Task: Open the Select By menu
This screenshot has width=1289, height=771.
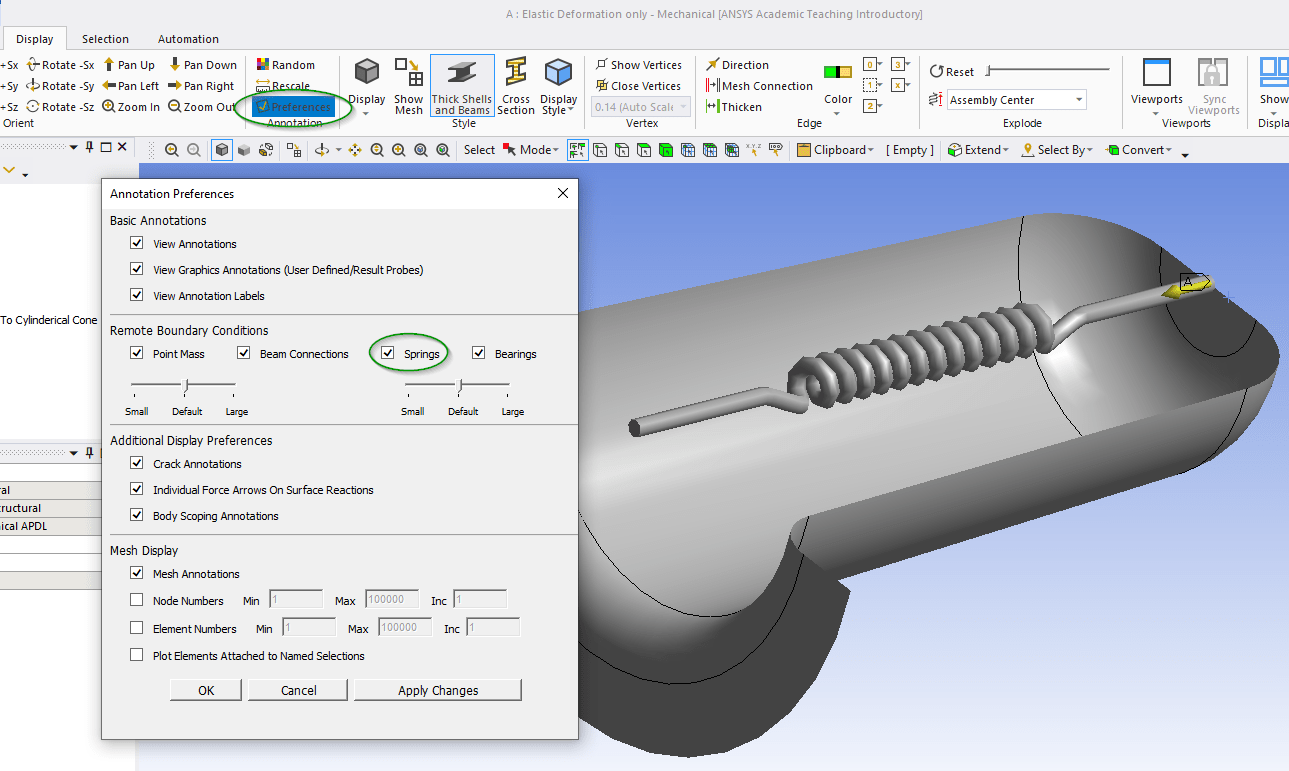Action: coord(1056,150)
